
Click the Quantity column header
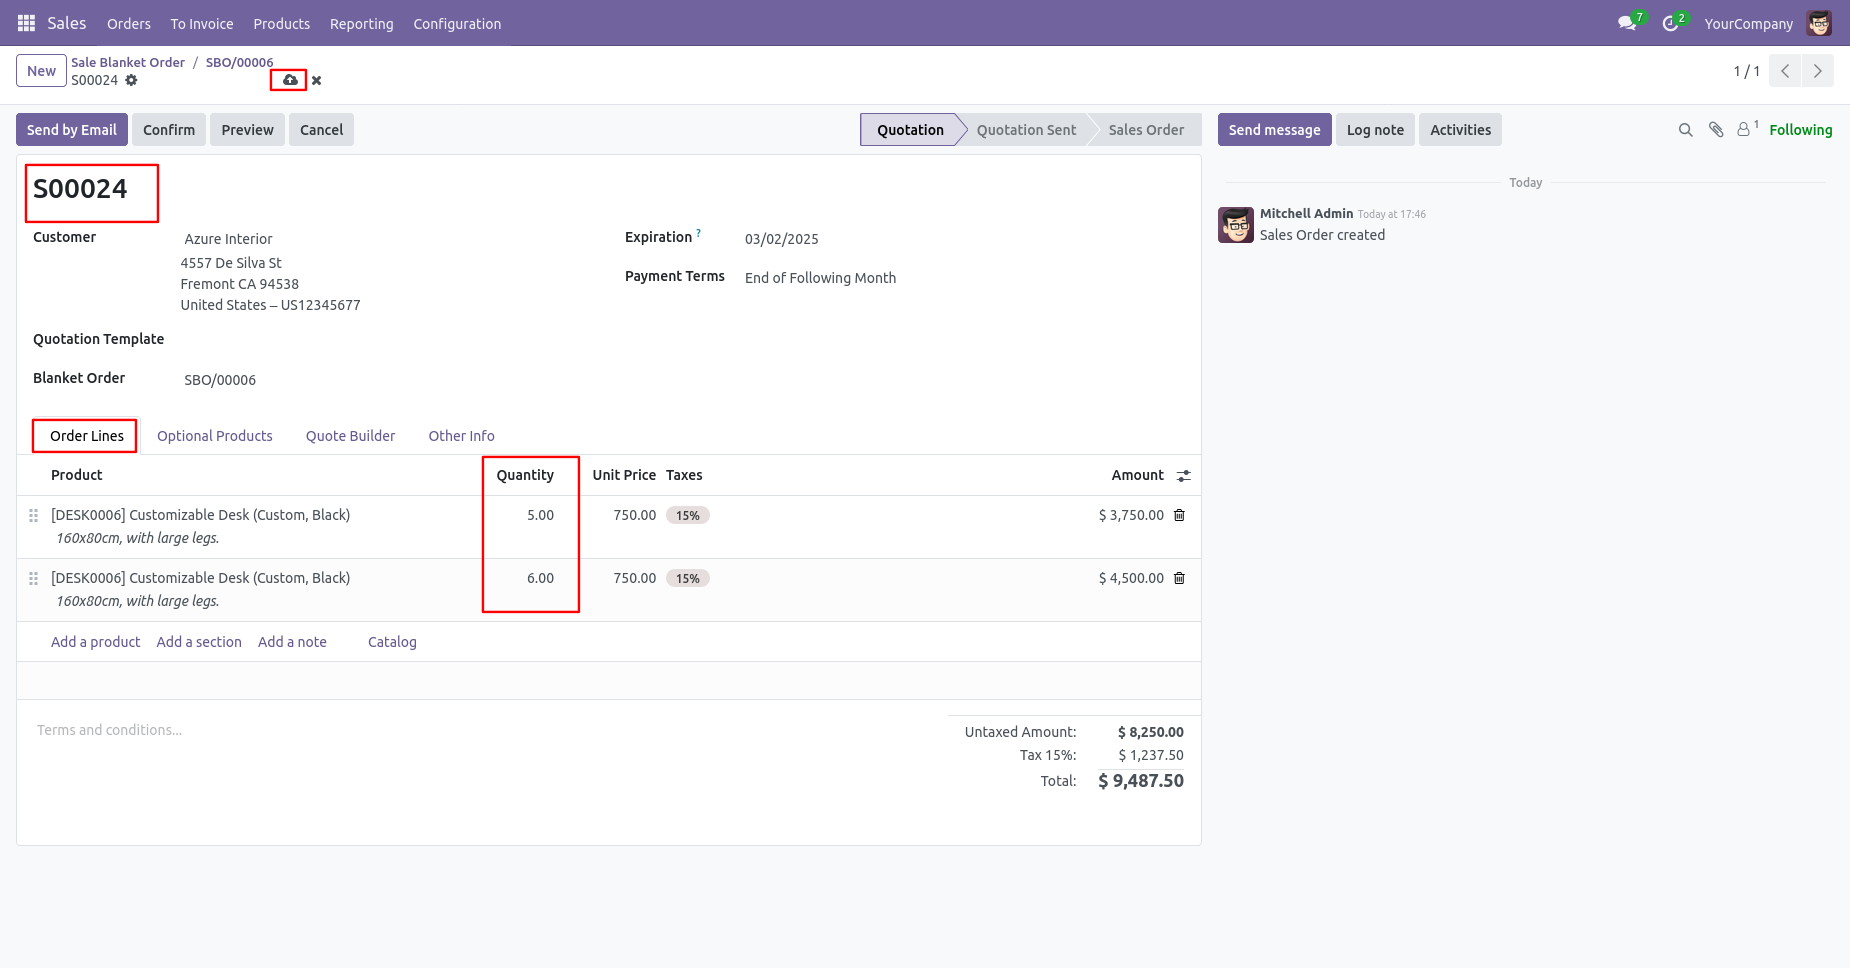(x=525, y=475)
